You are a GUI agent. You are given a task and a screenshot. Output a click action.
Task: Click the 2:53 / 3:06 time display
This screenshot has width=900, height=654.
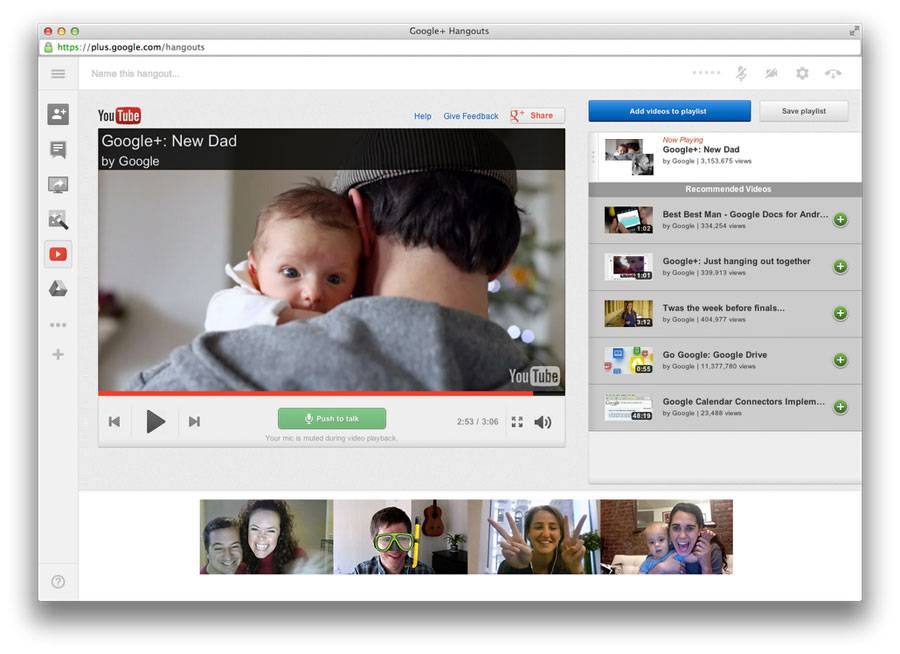pos(478,421)
